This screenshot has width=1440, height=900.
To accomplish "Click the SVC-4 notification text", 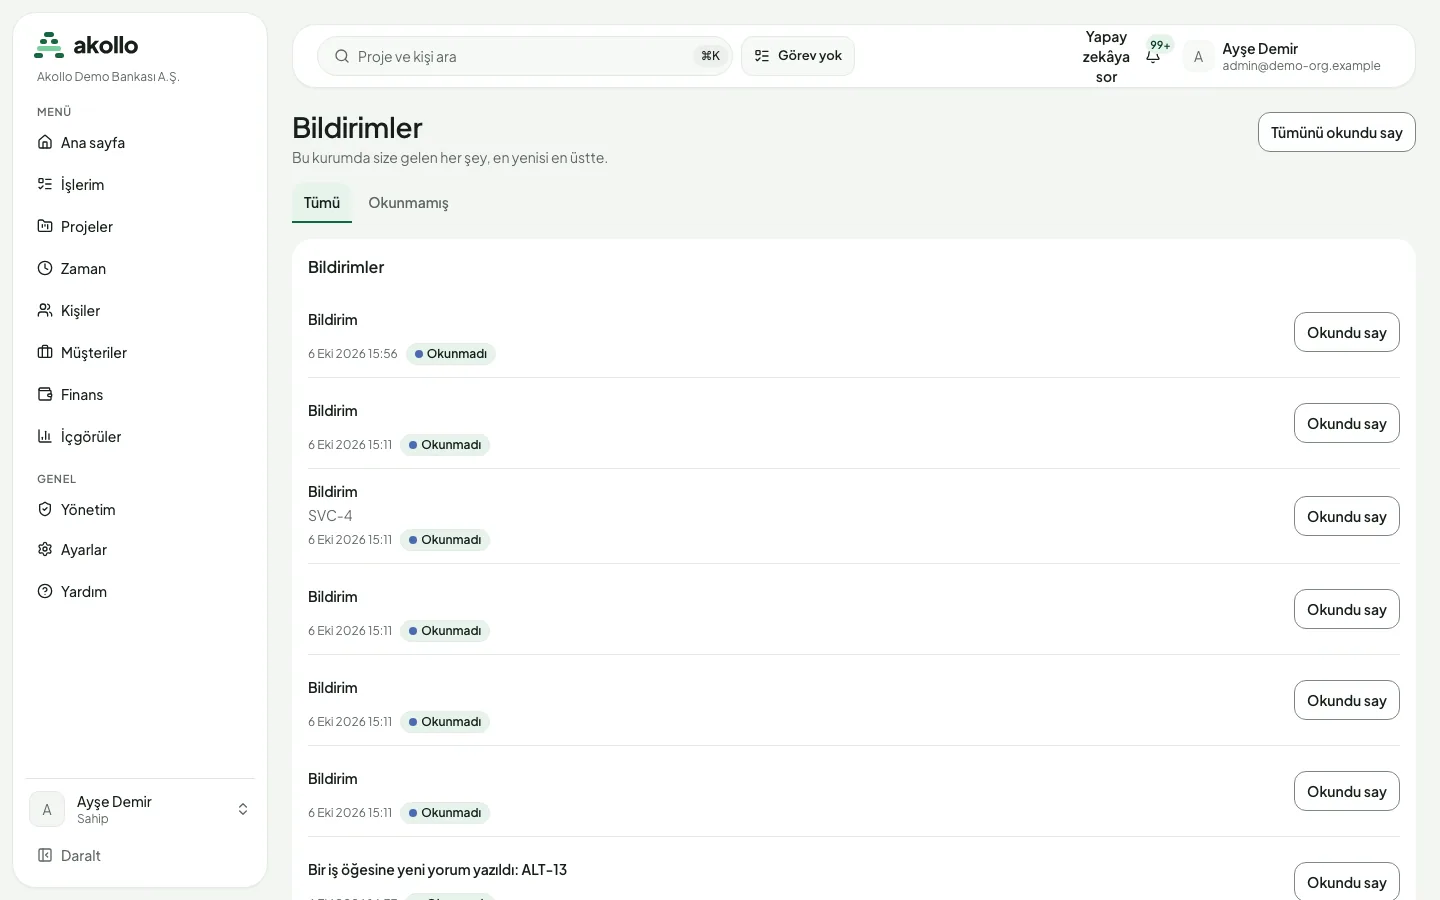I will pyautogui.click(x=330, y=516).
